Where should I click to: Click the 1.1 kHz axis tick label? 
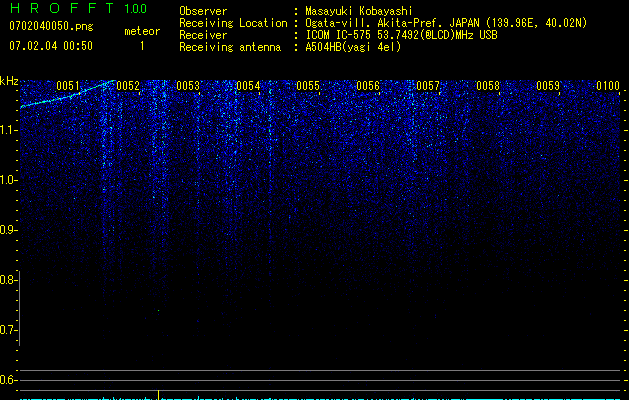8,130
